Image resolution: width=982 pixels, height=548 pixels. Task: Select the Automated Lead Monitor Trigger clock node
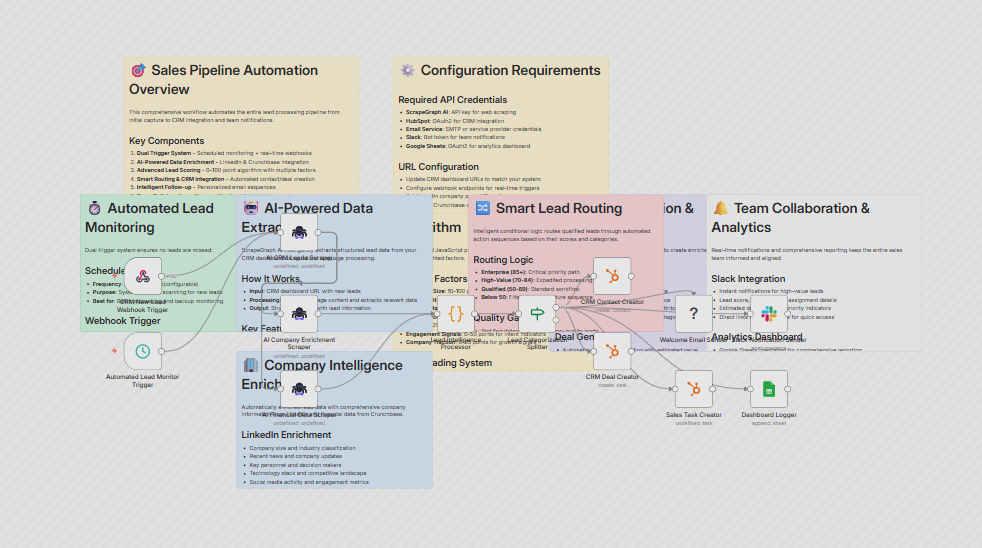pos(143,351)
